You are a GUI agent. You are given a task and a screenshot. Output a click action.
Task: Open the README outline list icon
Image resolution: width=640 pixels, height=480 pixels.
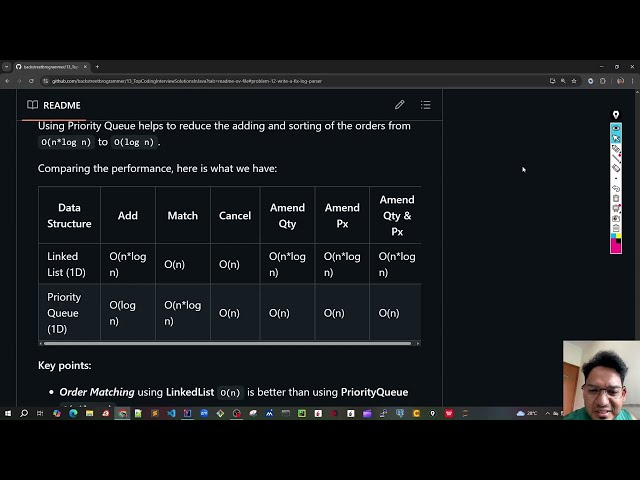click(425, 105)
